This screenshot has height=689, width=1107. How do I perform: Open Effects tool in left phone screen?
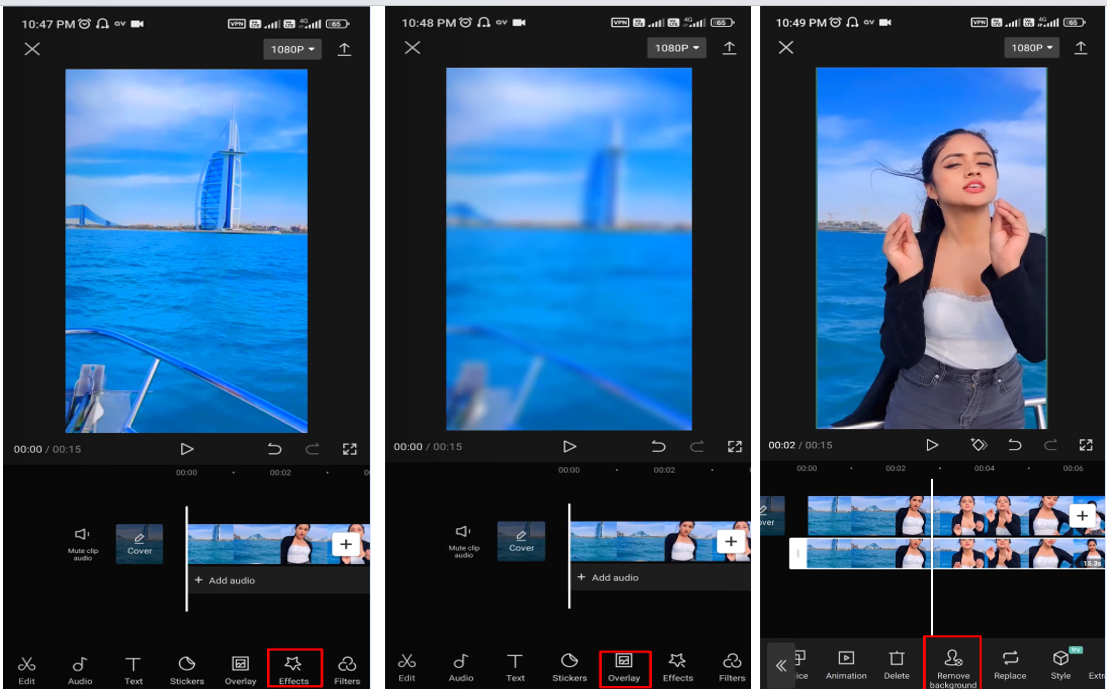(x=294, y=669)
